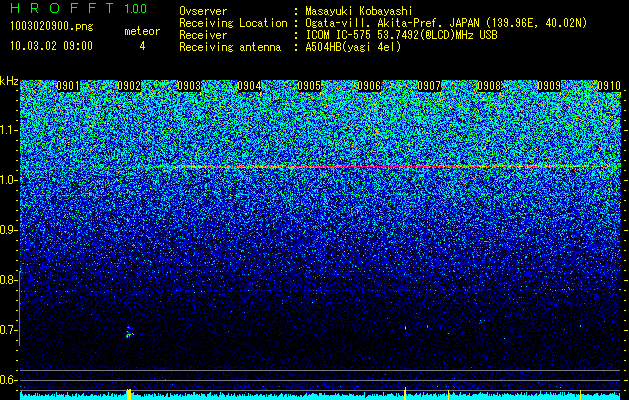Click the 0.8 kHz axis label
629x400 pixels.
click(8, 280)
